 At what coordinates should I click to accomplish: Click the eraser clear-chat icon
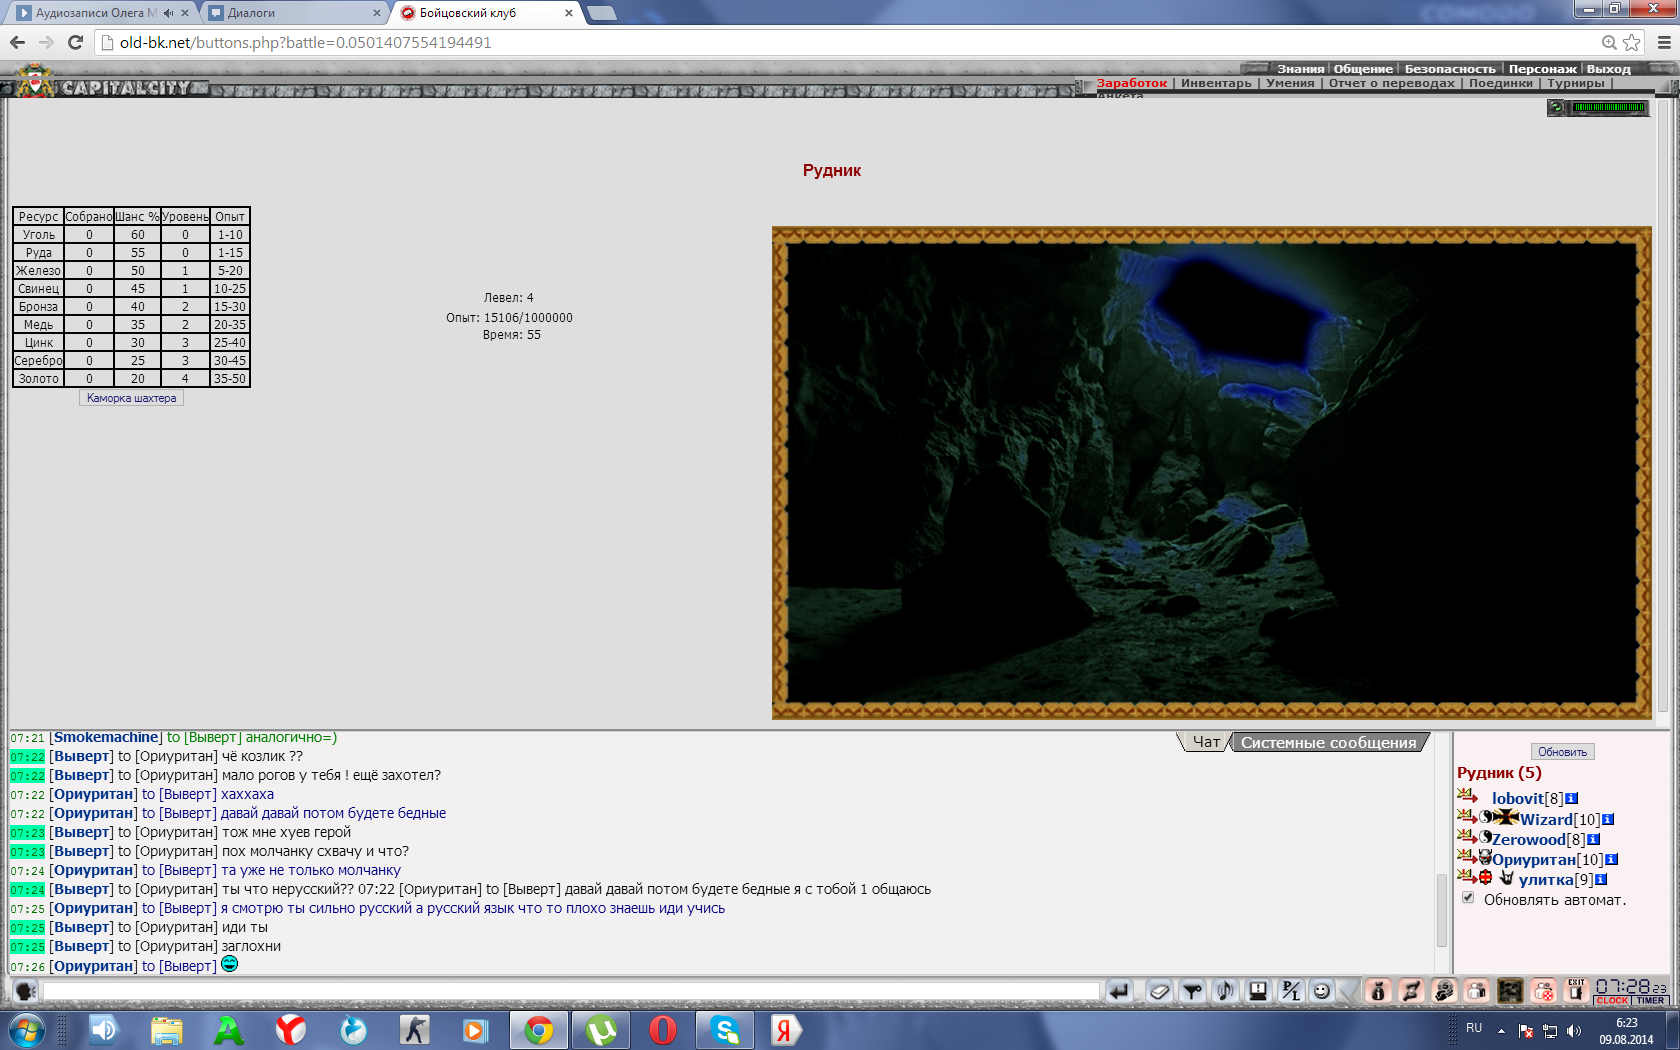pos(1159,991)
